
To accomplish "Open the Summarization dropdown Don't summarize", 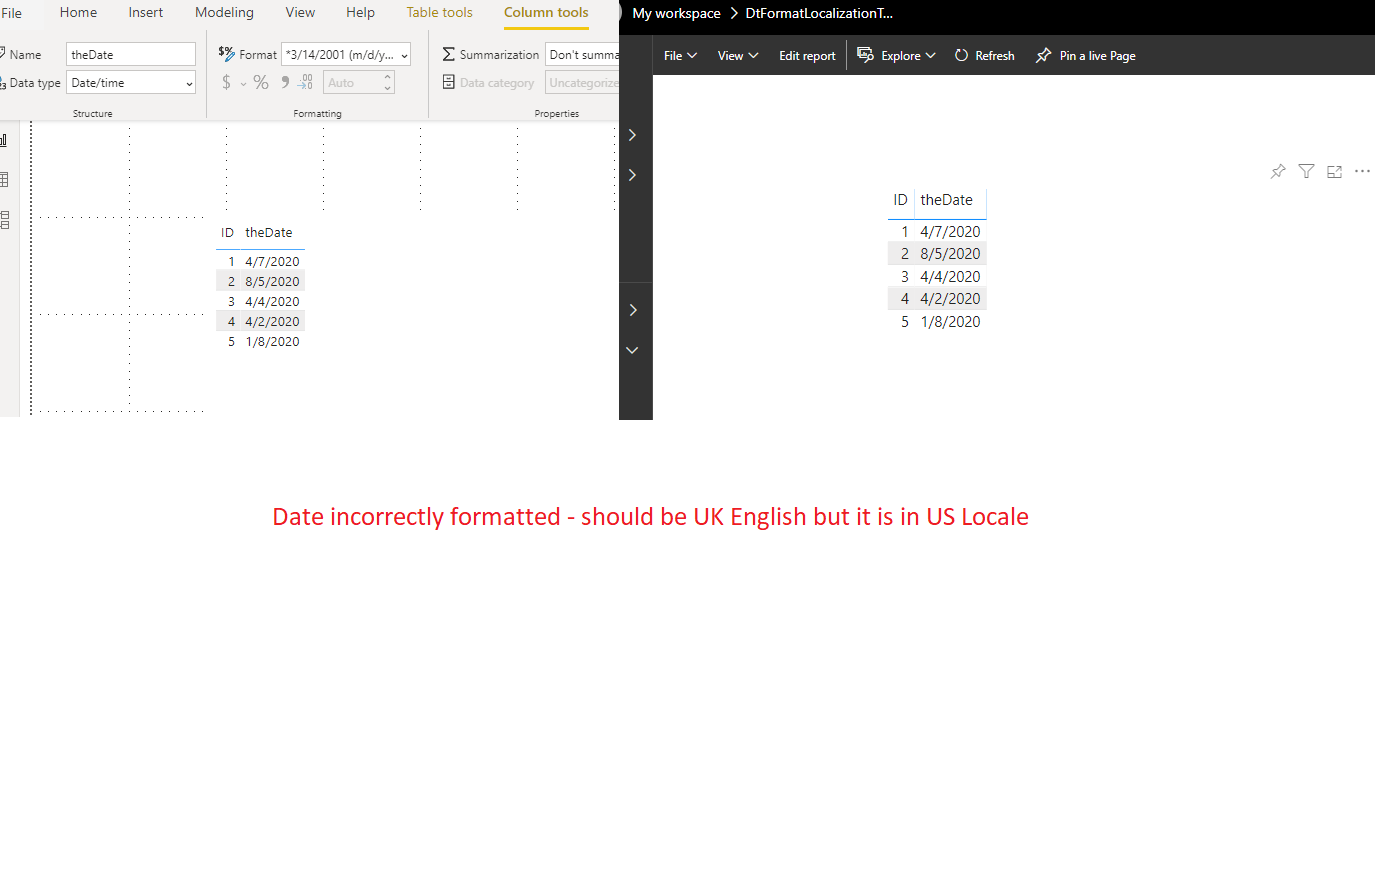I will coord(583,54).
